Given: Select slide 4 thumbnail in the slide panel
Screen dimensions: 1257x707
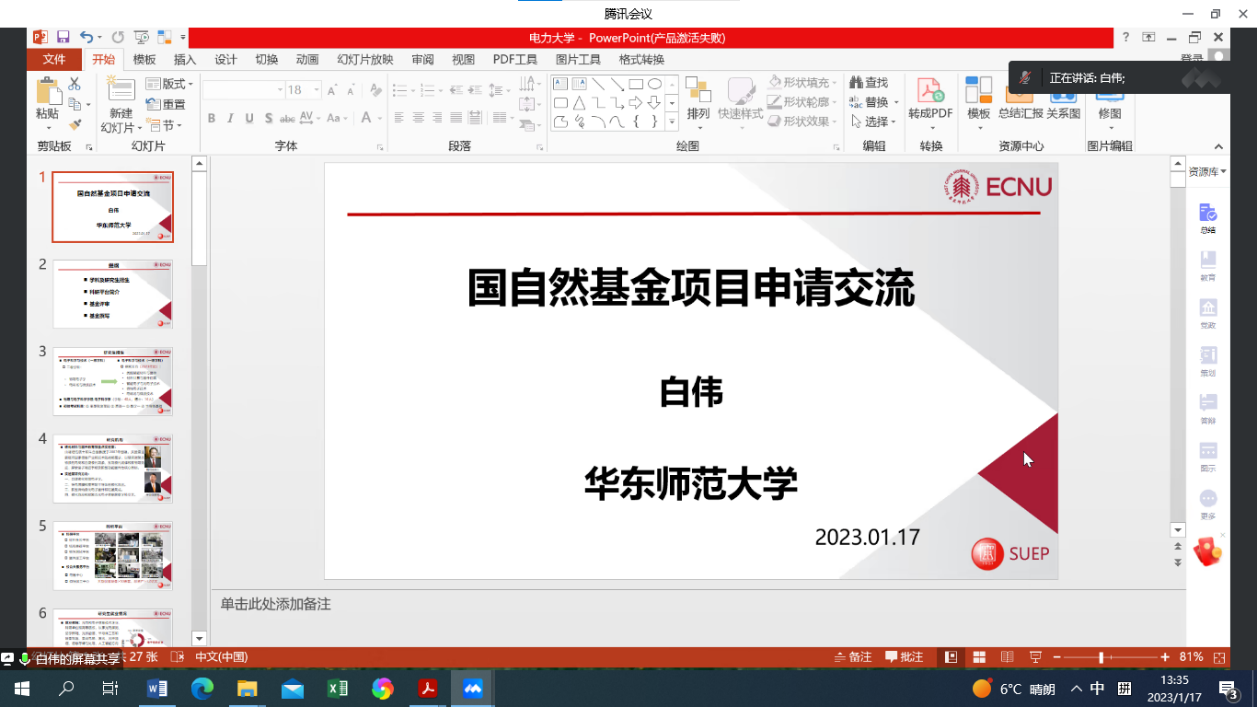Looking at the screenshot, I should 112,468.
